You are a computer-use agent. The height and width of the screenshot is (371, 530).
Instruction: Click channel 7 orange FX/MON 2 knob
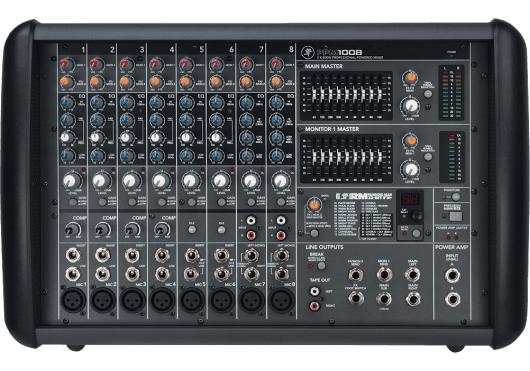coord(246,82)
